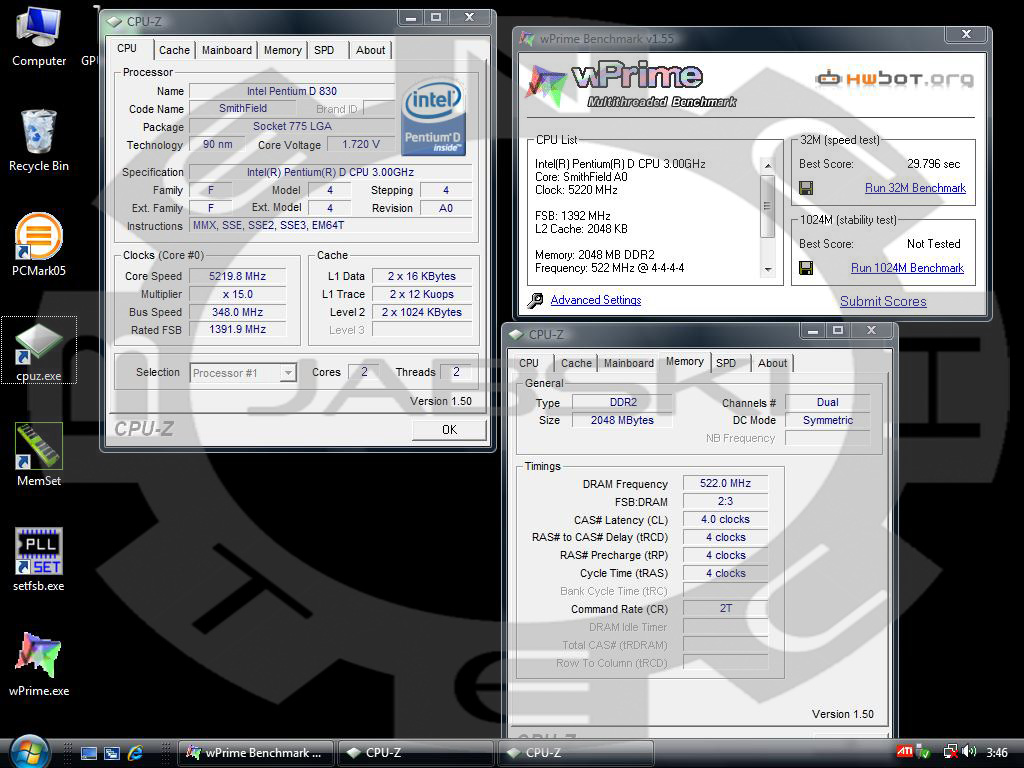Click first CPU-Z taskbar button
The width and height of the screenshot is (1024, 768).
(x=415, y=753)
